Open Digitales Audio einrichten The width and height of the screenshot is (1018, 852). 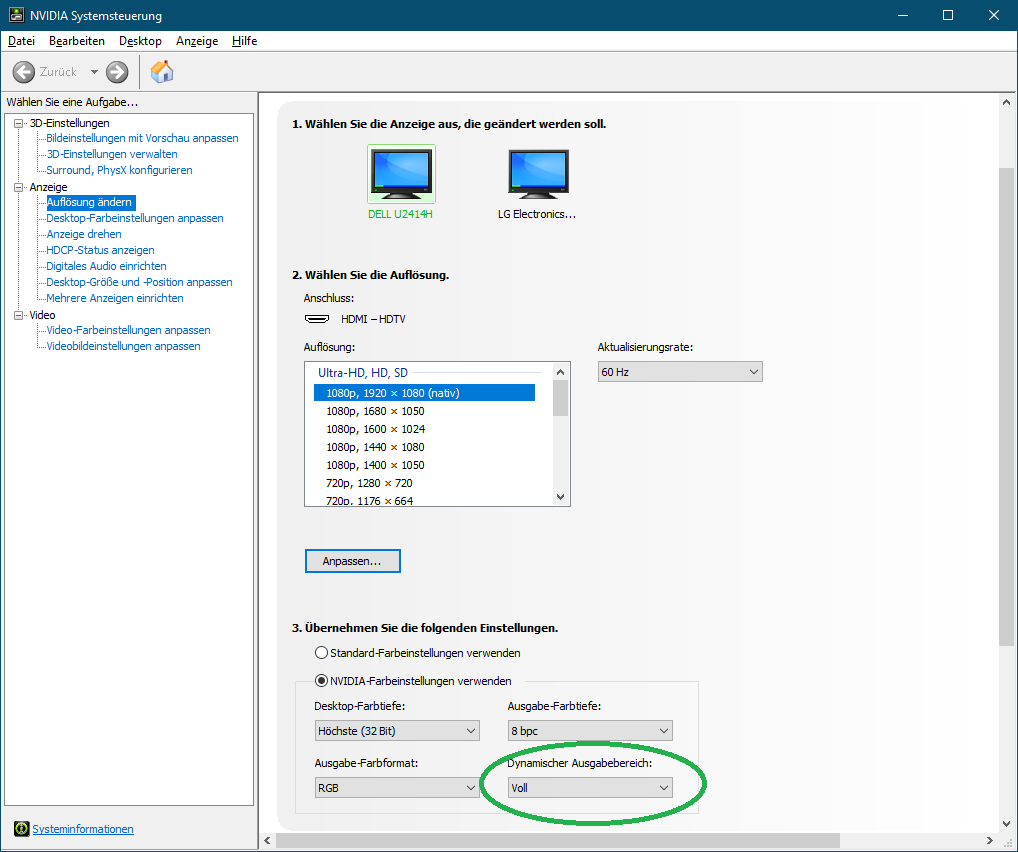coord(106,266)
